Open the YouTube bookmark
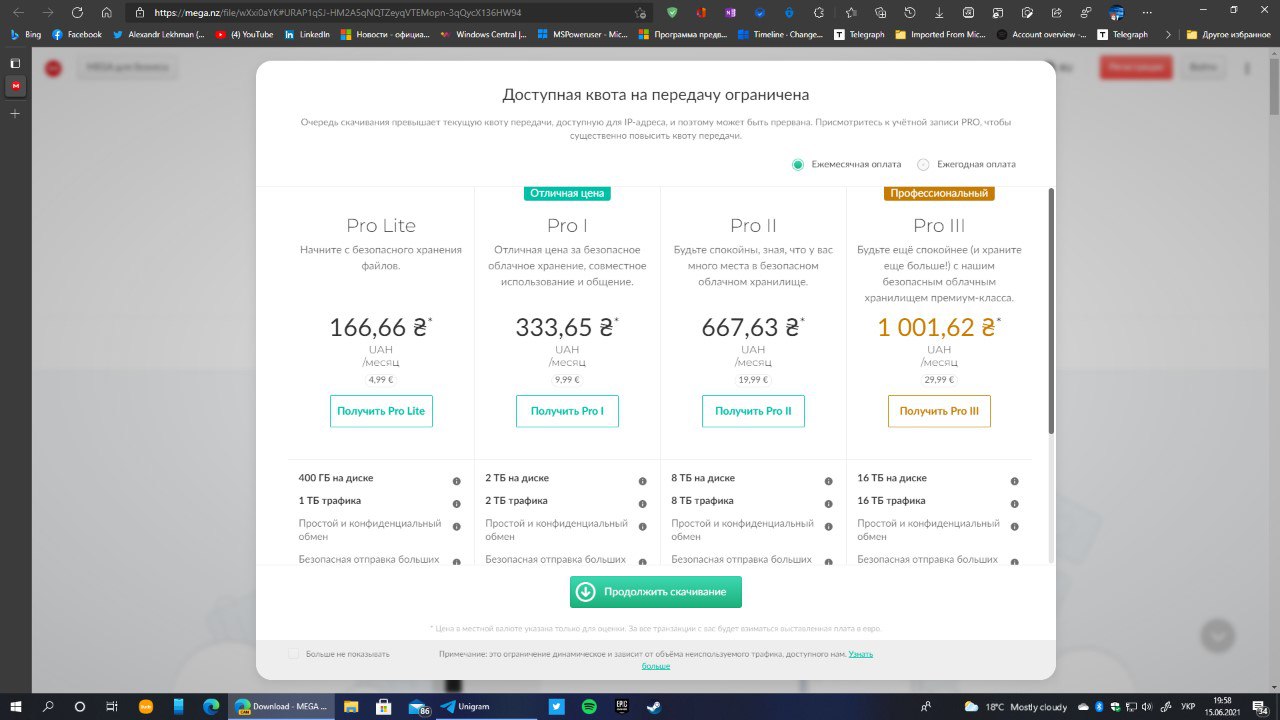Viewport: 1280px width, 720px height. click(x=244, y=34)
